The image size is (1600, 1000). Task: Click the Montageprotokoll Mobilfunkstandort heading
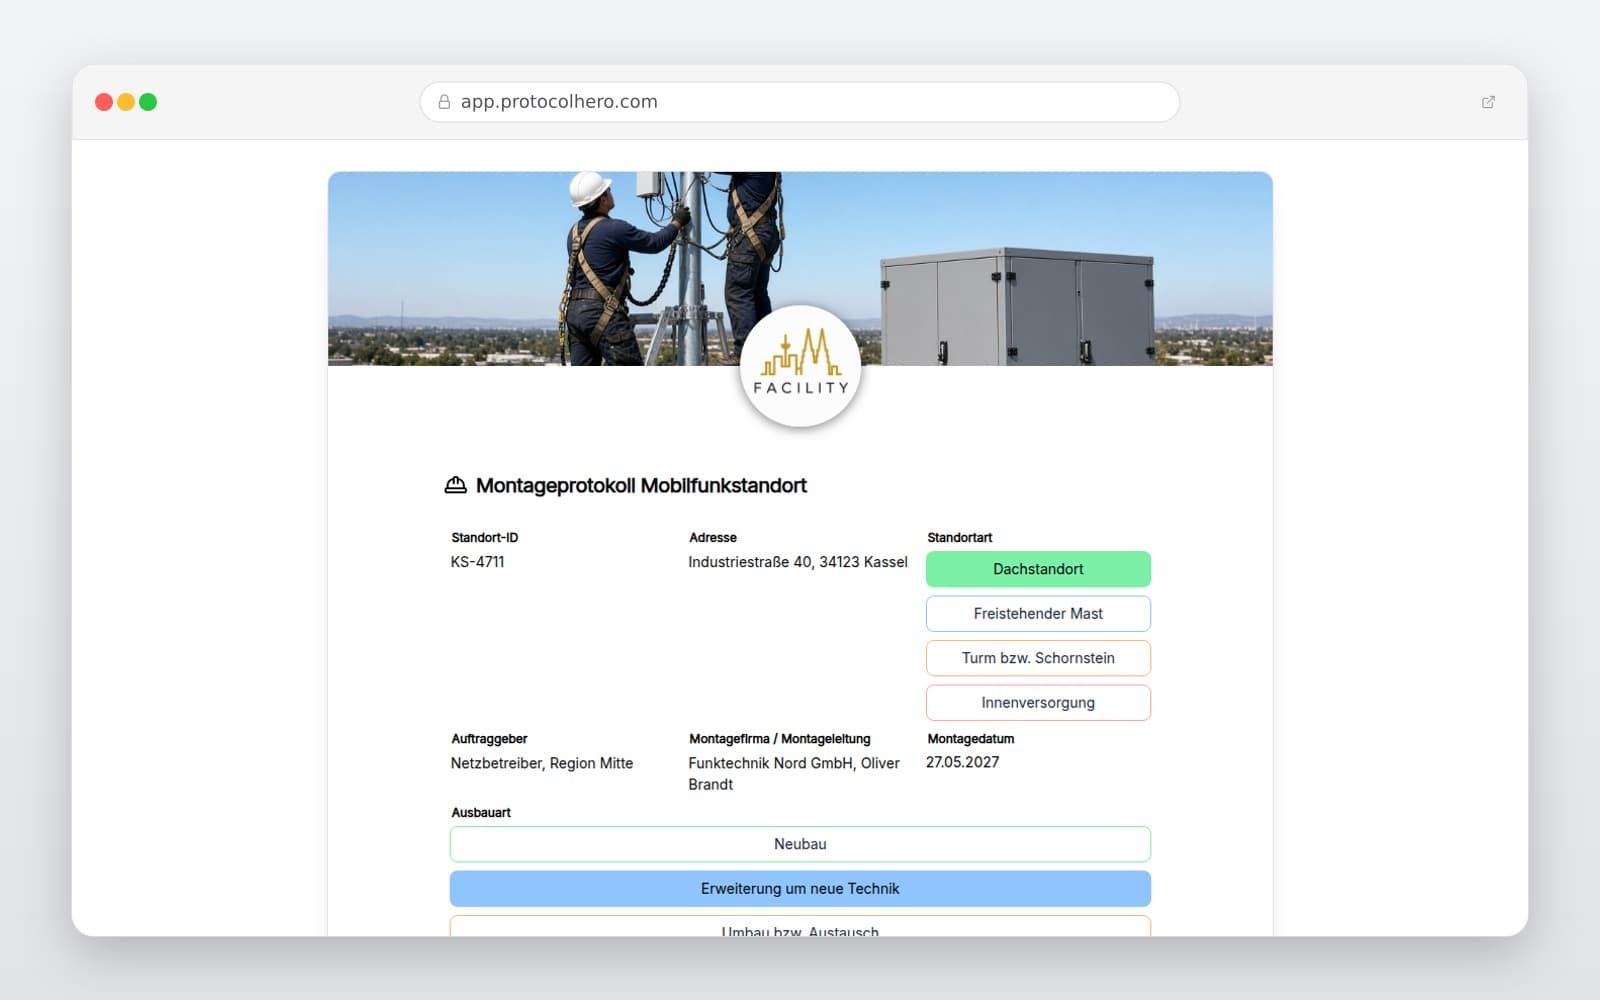pyautogui.click(x=641, y=485)
